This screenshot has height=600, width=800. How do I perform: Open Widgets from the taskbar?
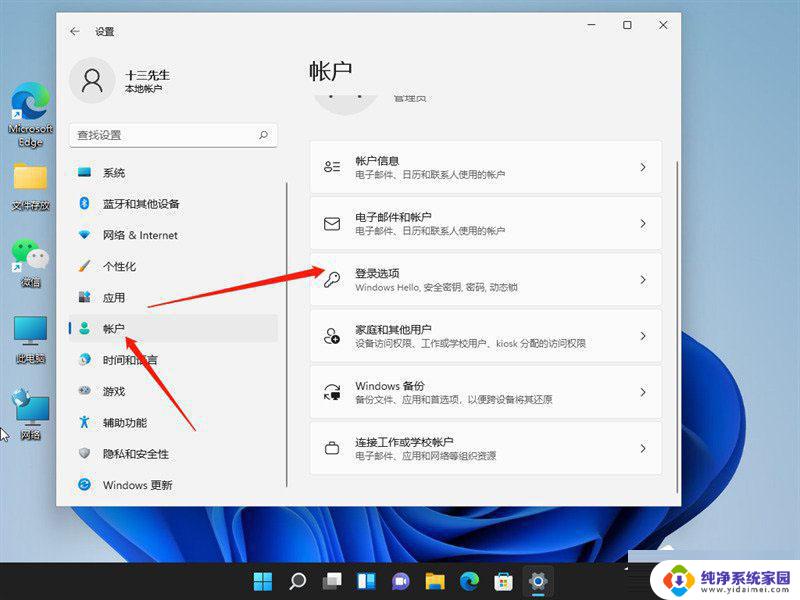366,581
